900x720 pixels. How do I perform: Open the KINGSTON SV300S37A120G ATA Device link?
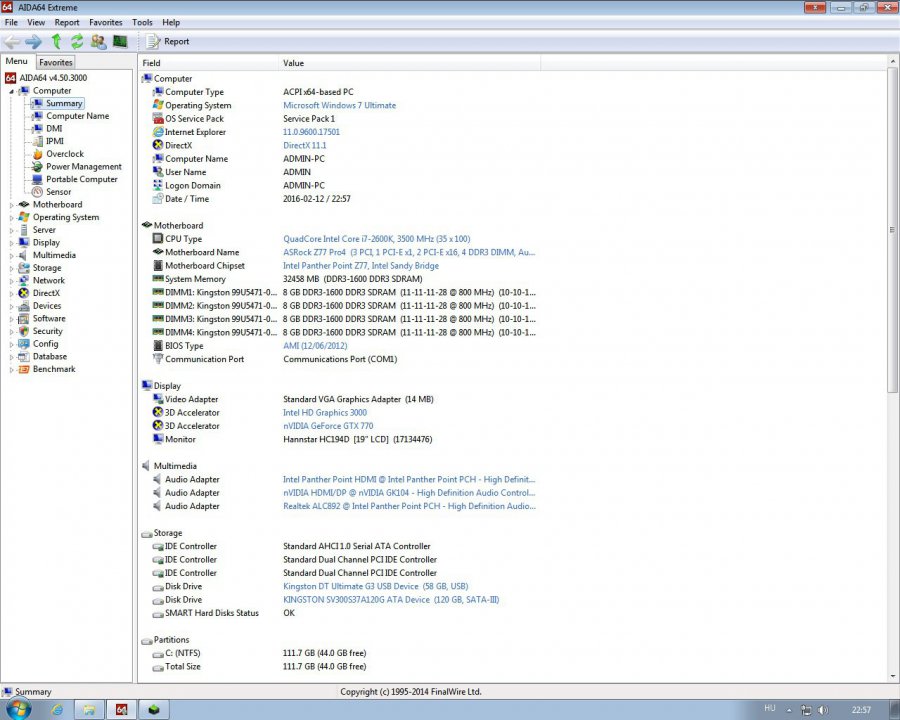tap(391, 599)
